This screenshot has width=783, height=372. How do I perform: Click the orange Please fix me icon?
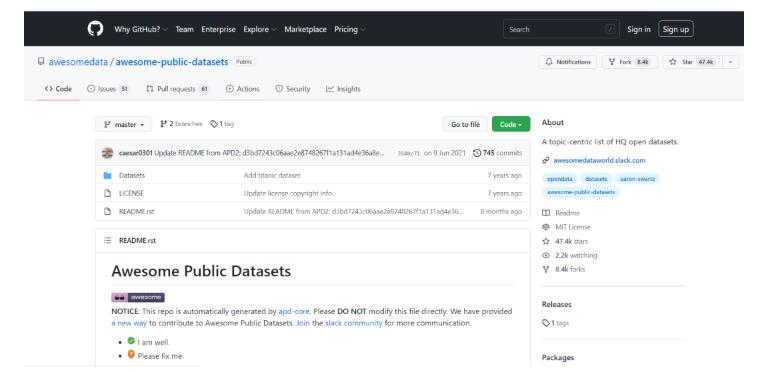click(x=131, y=355)
